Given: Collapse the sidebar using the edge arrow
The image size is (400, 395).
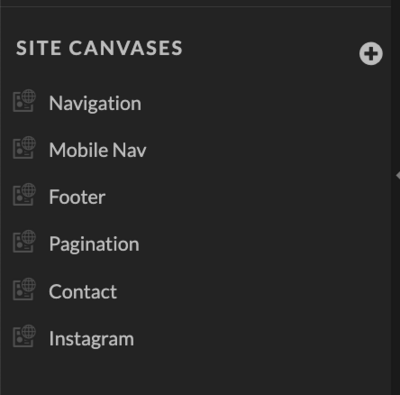Looking at the screenshot, I should [398, 175].
